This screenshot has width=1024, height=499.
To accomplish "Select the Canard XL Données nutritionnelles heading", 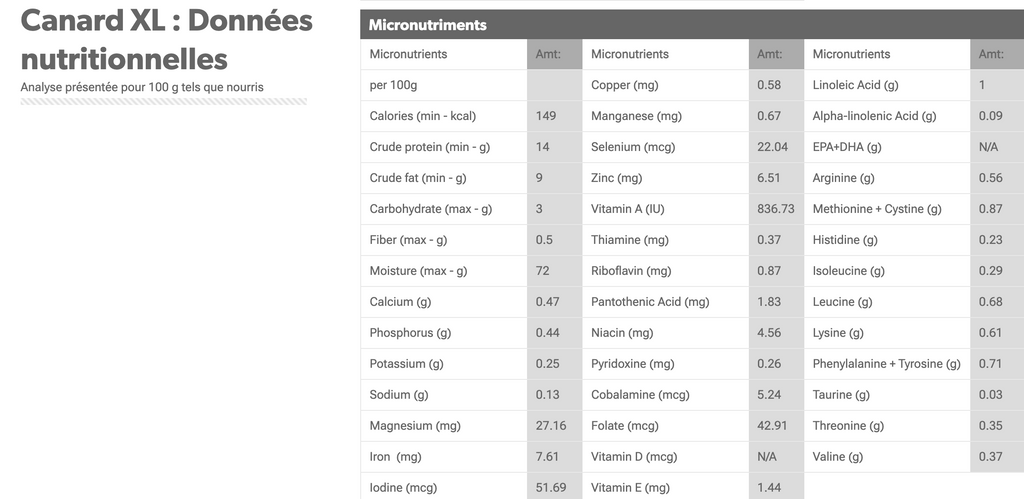I will click(x=167, y=40).
